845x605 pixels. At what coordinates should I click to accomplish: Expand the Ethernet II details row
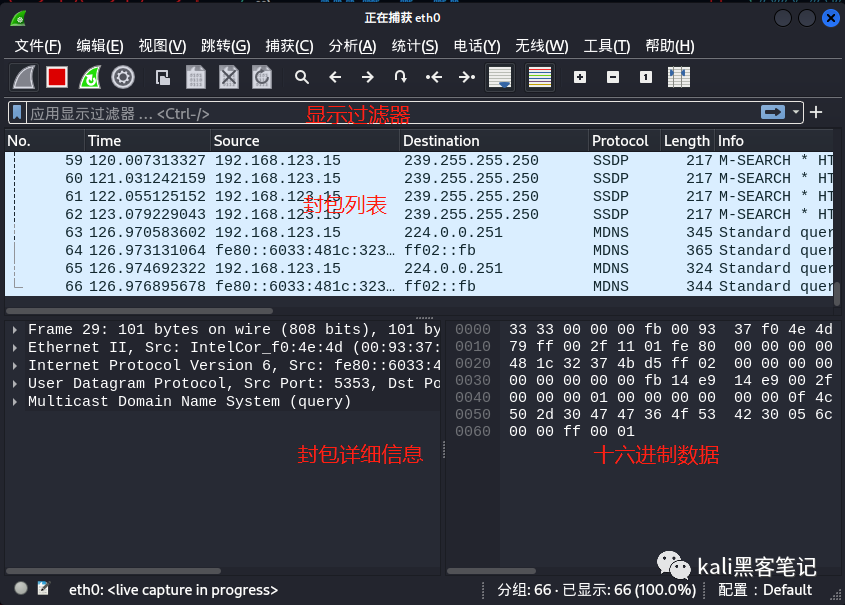(15, 347)
